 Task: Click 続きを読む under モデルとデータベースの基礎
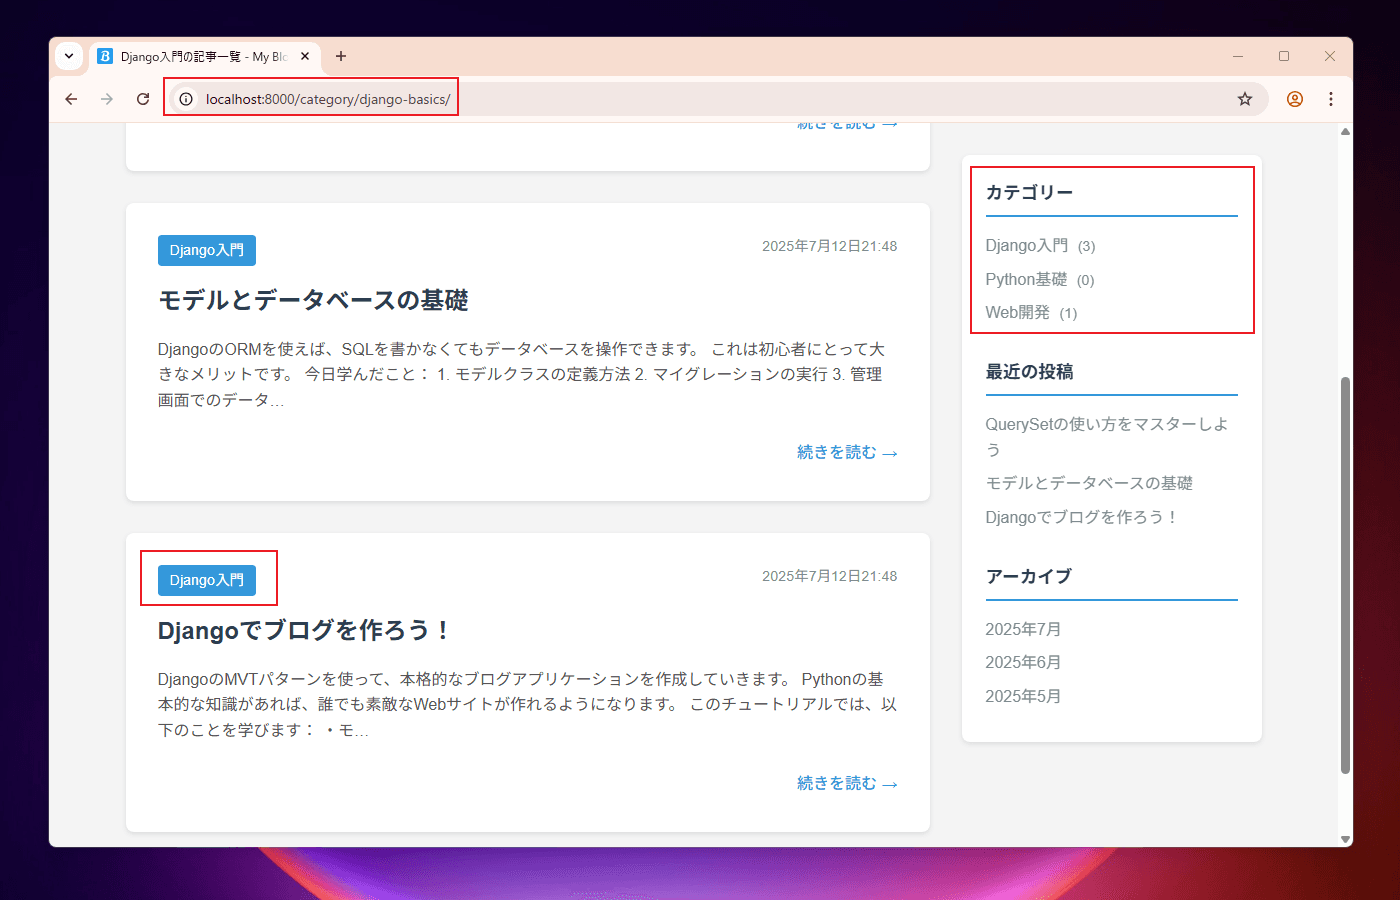coord(846,452)
